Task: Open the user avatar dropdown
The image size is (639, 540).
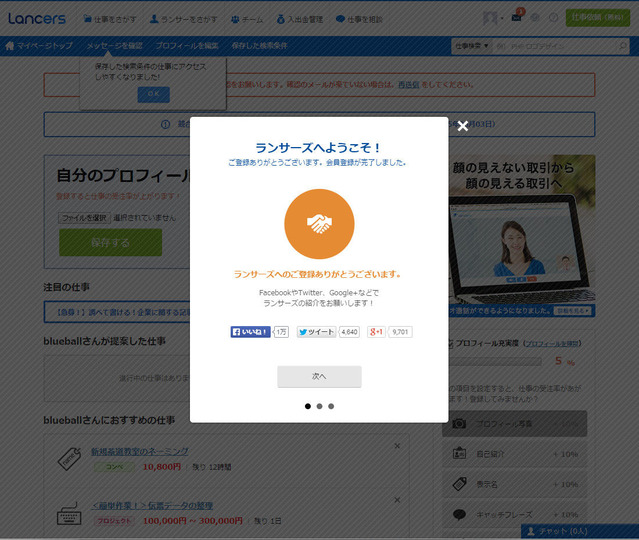Action: pos(493,18)
